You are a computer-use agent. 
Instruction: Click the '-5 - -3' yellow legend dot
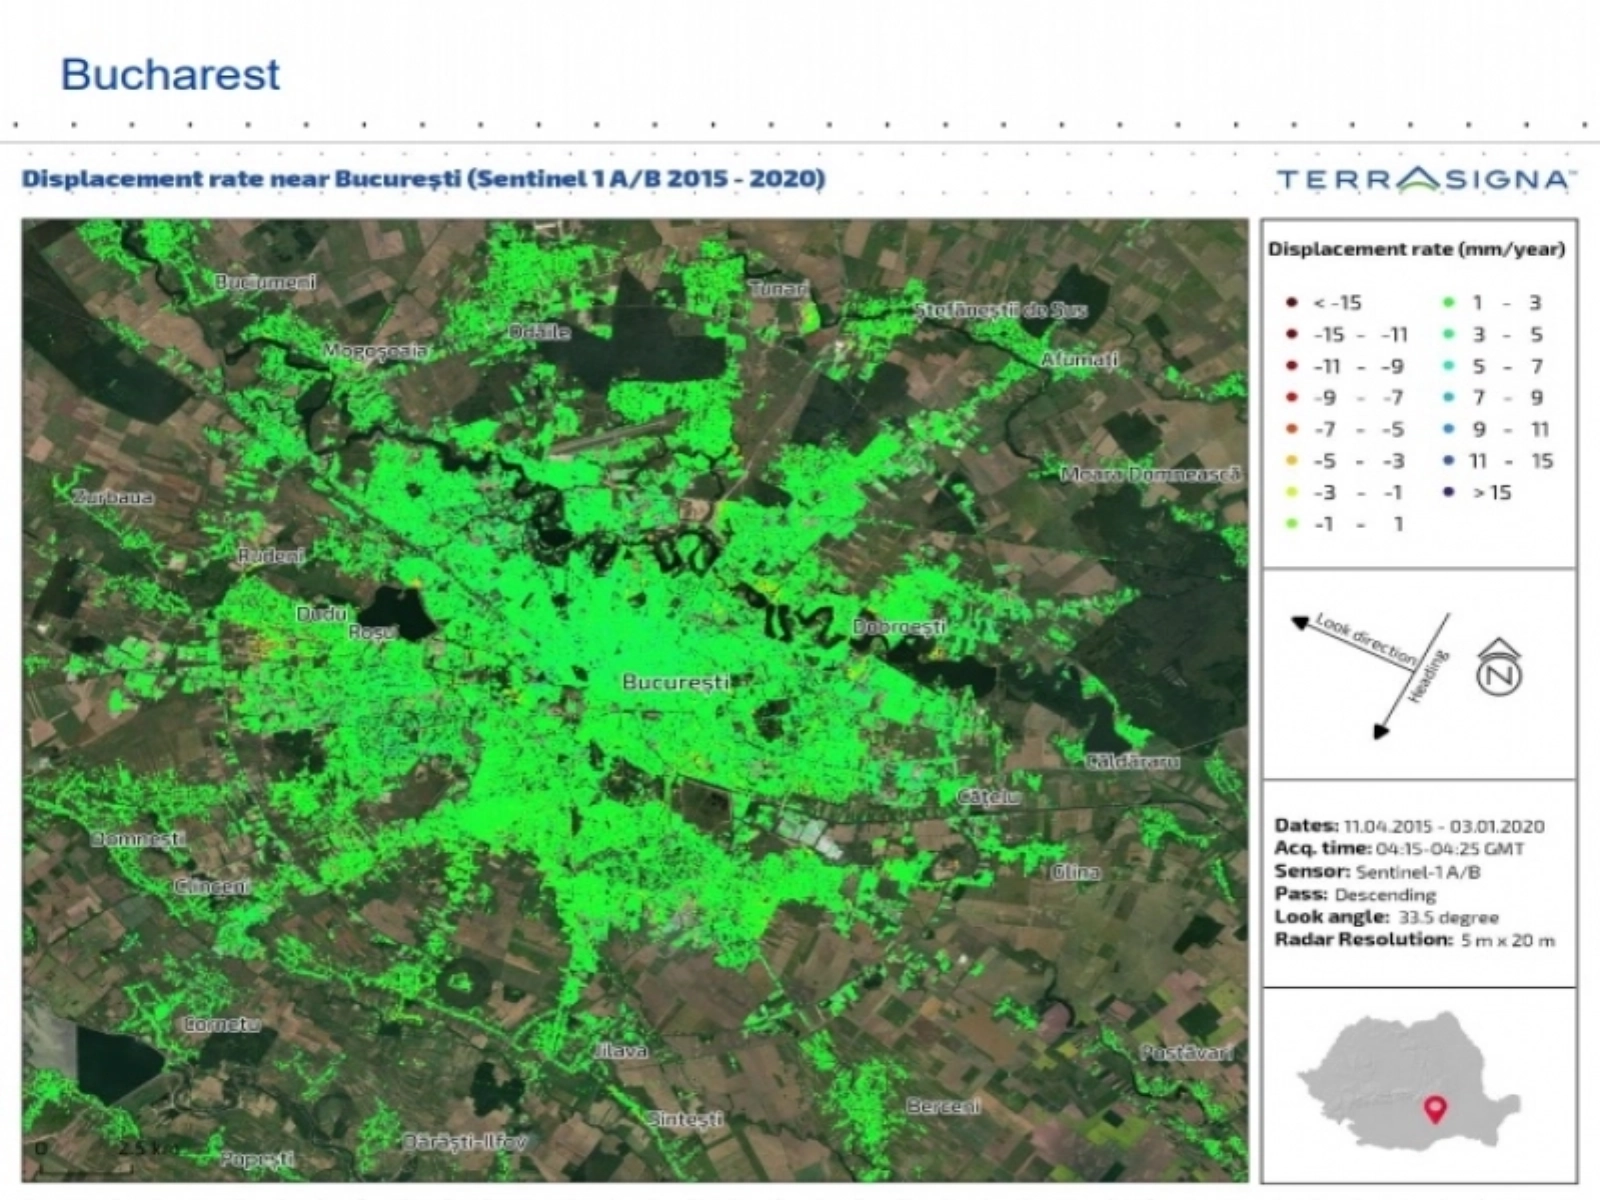coord(1291,461)
